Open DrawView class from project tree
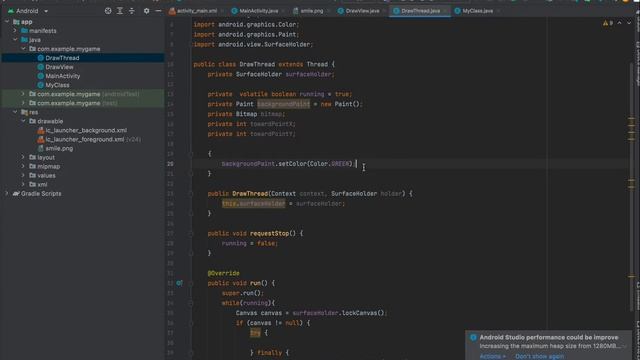640x360 pixels. (x=59, y=67)
